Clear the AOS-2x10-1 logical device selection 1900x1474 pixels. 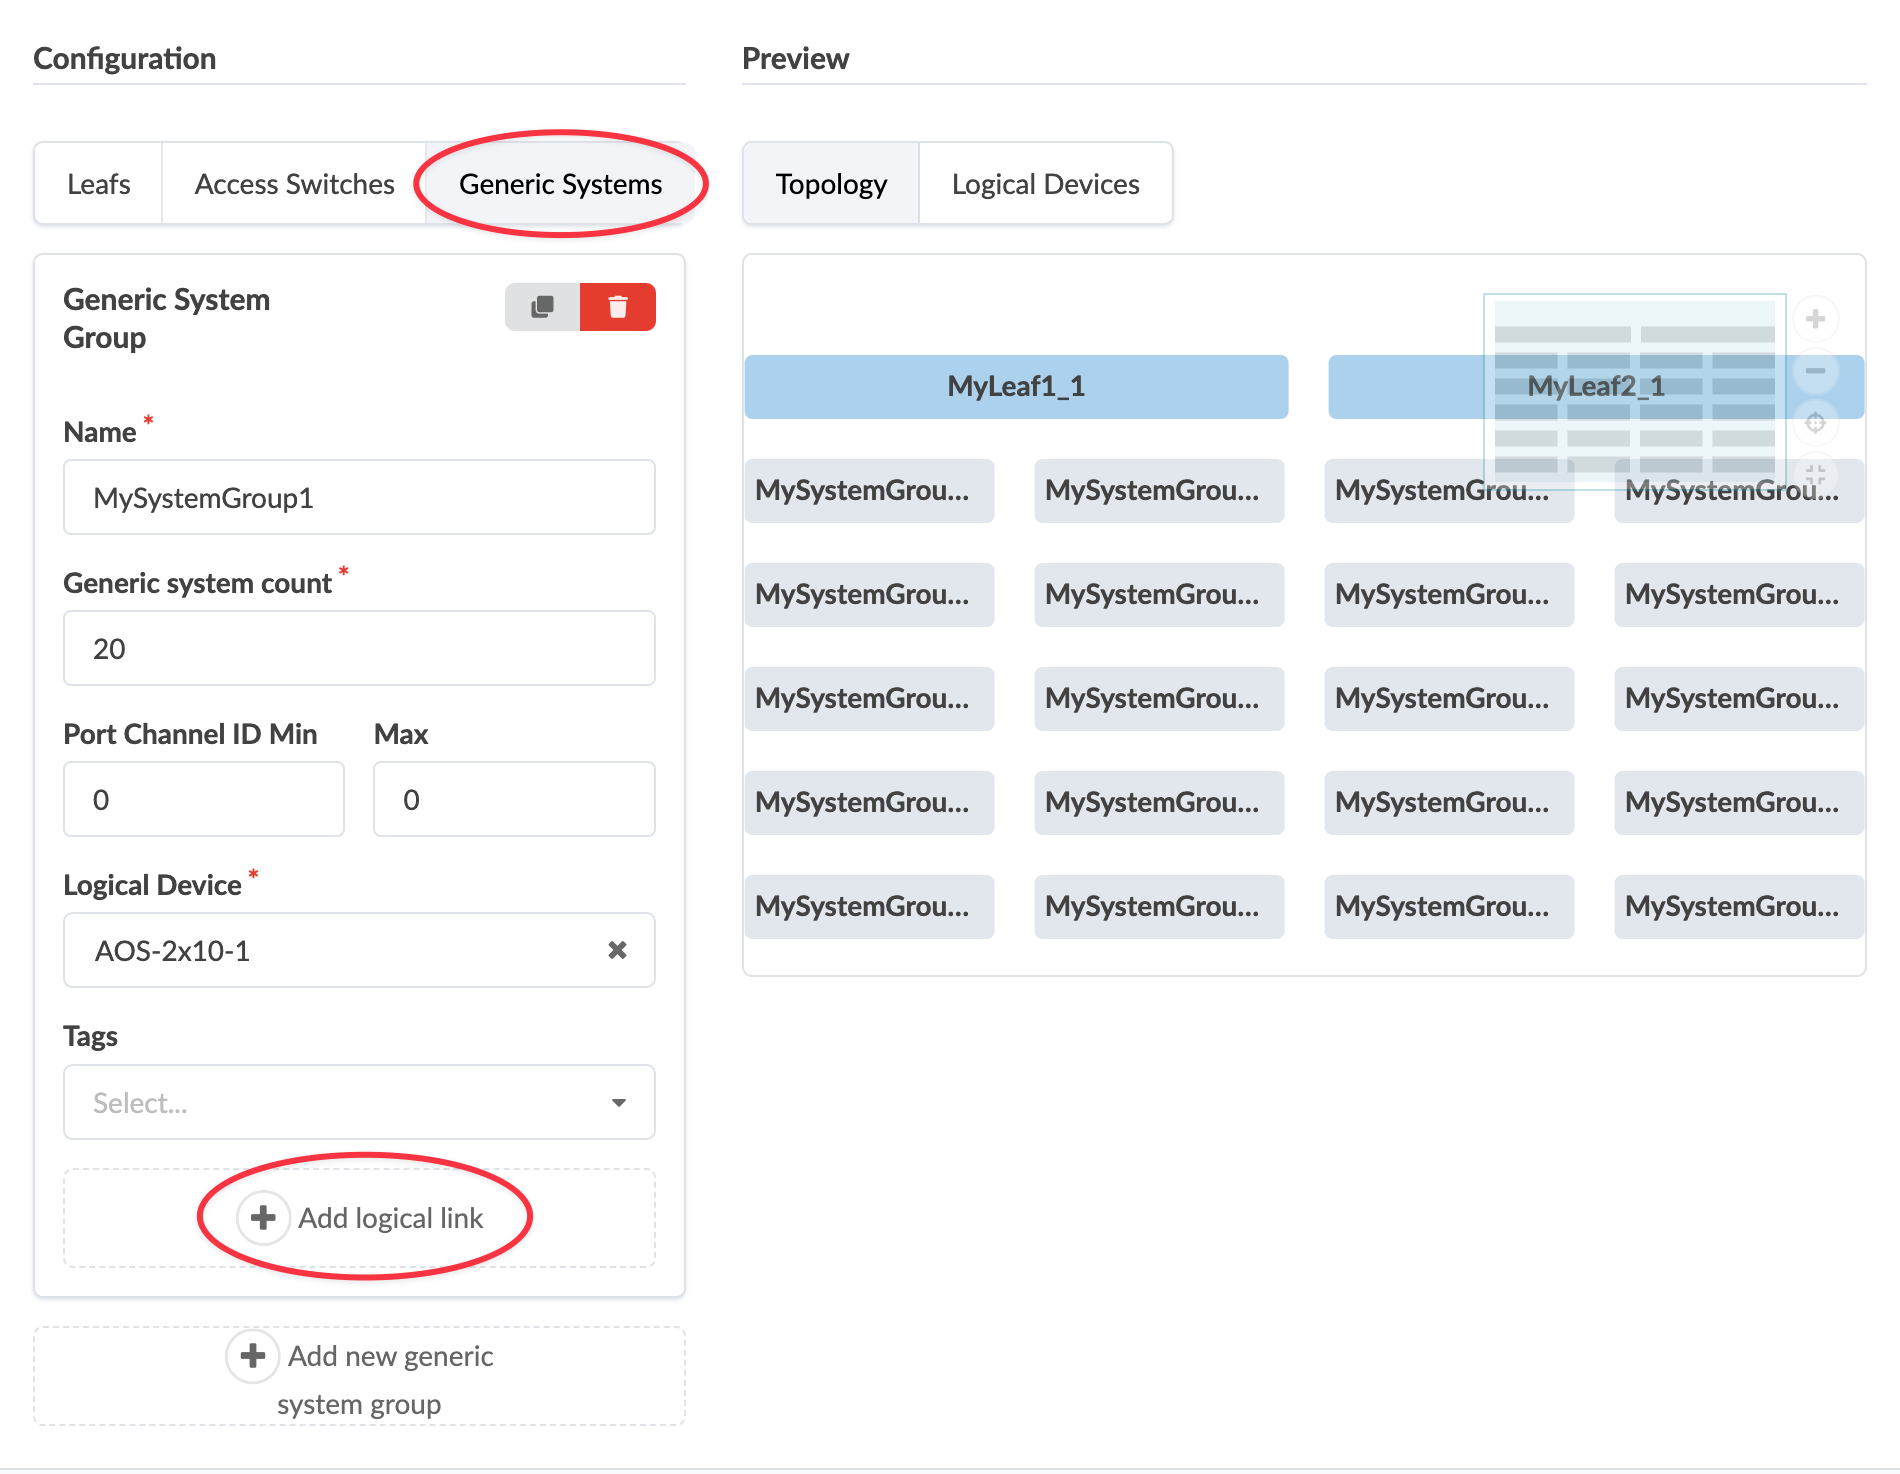coord(617,950)
